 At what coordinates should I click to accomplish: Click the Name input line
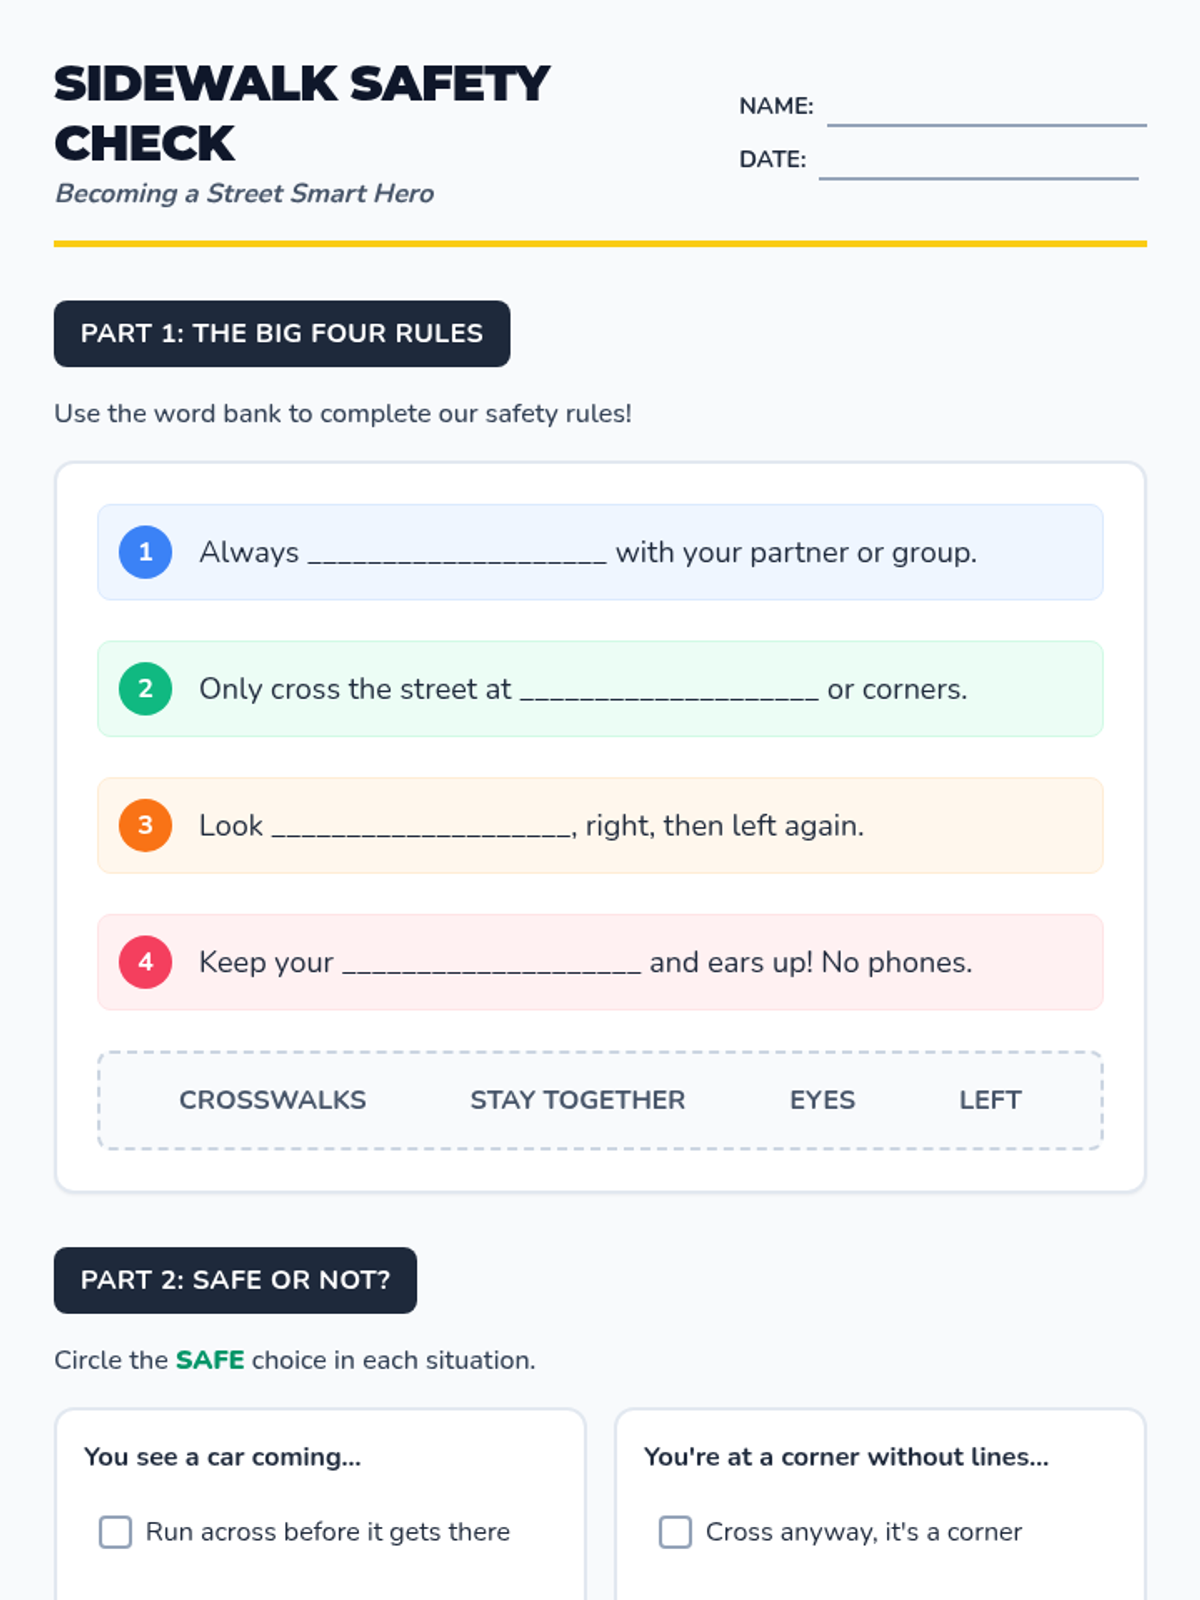click(x=986, y=110)
